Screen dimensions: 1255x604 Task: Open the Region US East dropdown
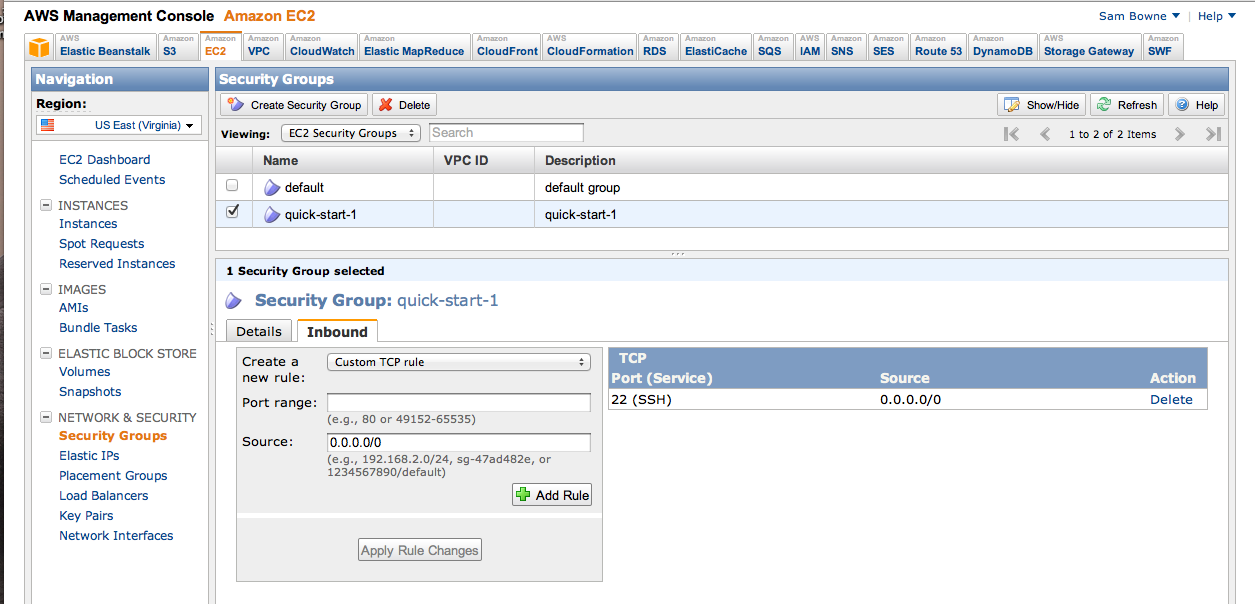(119, 126)
